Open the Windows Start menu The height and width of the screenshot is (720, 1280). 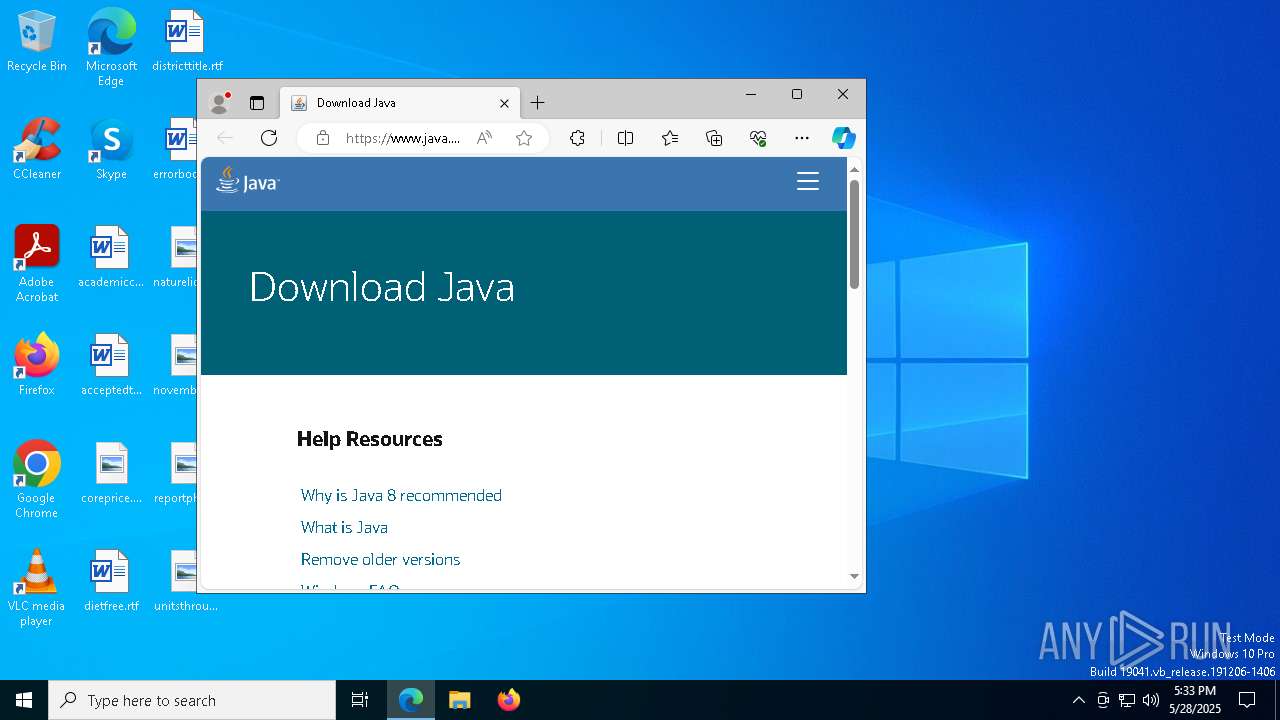pyautogui.click(x=24, y=700)
